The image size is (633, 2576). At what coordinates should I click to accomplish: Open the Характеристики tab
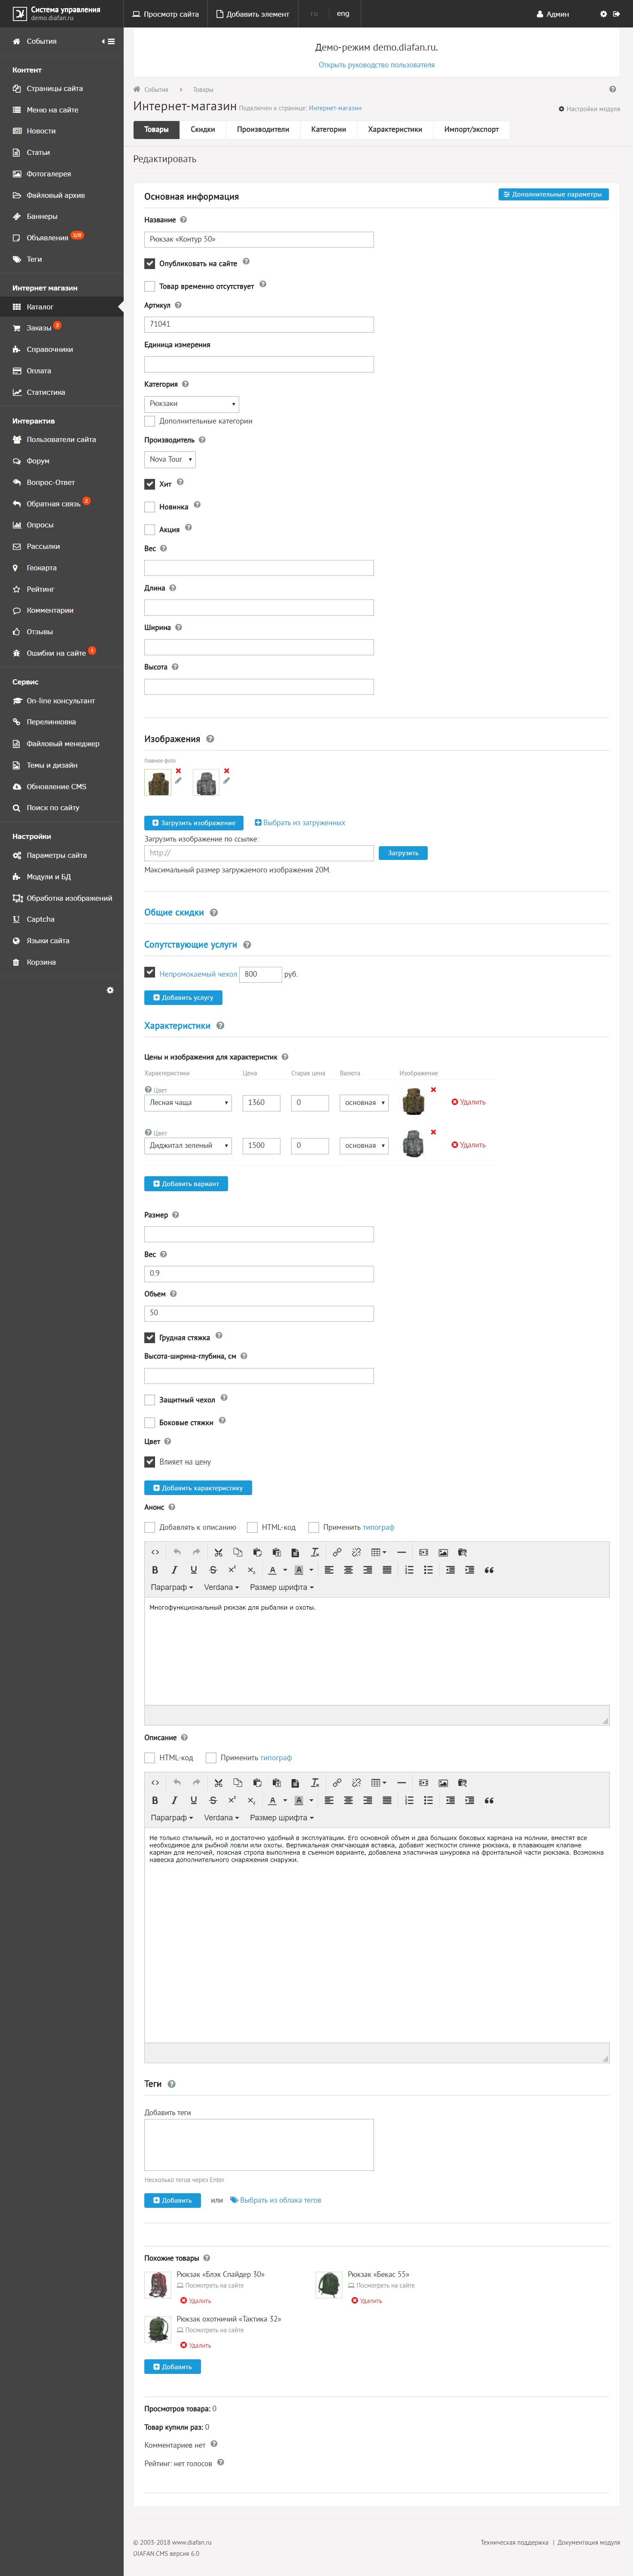(395, 129)
